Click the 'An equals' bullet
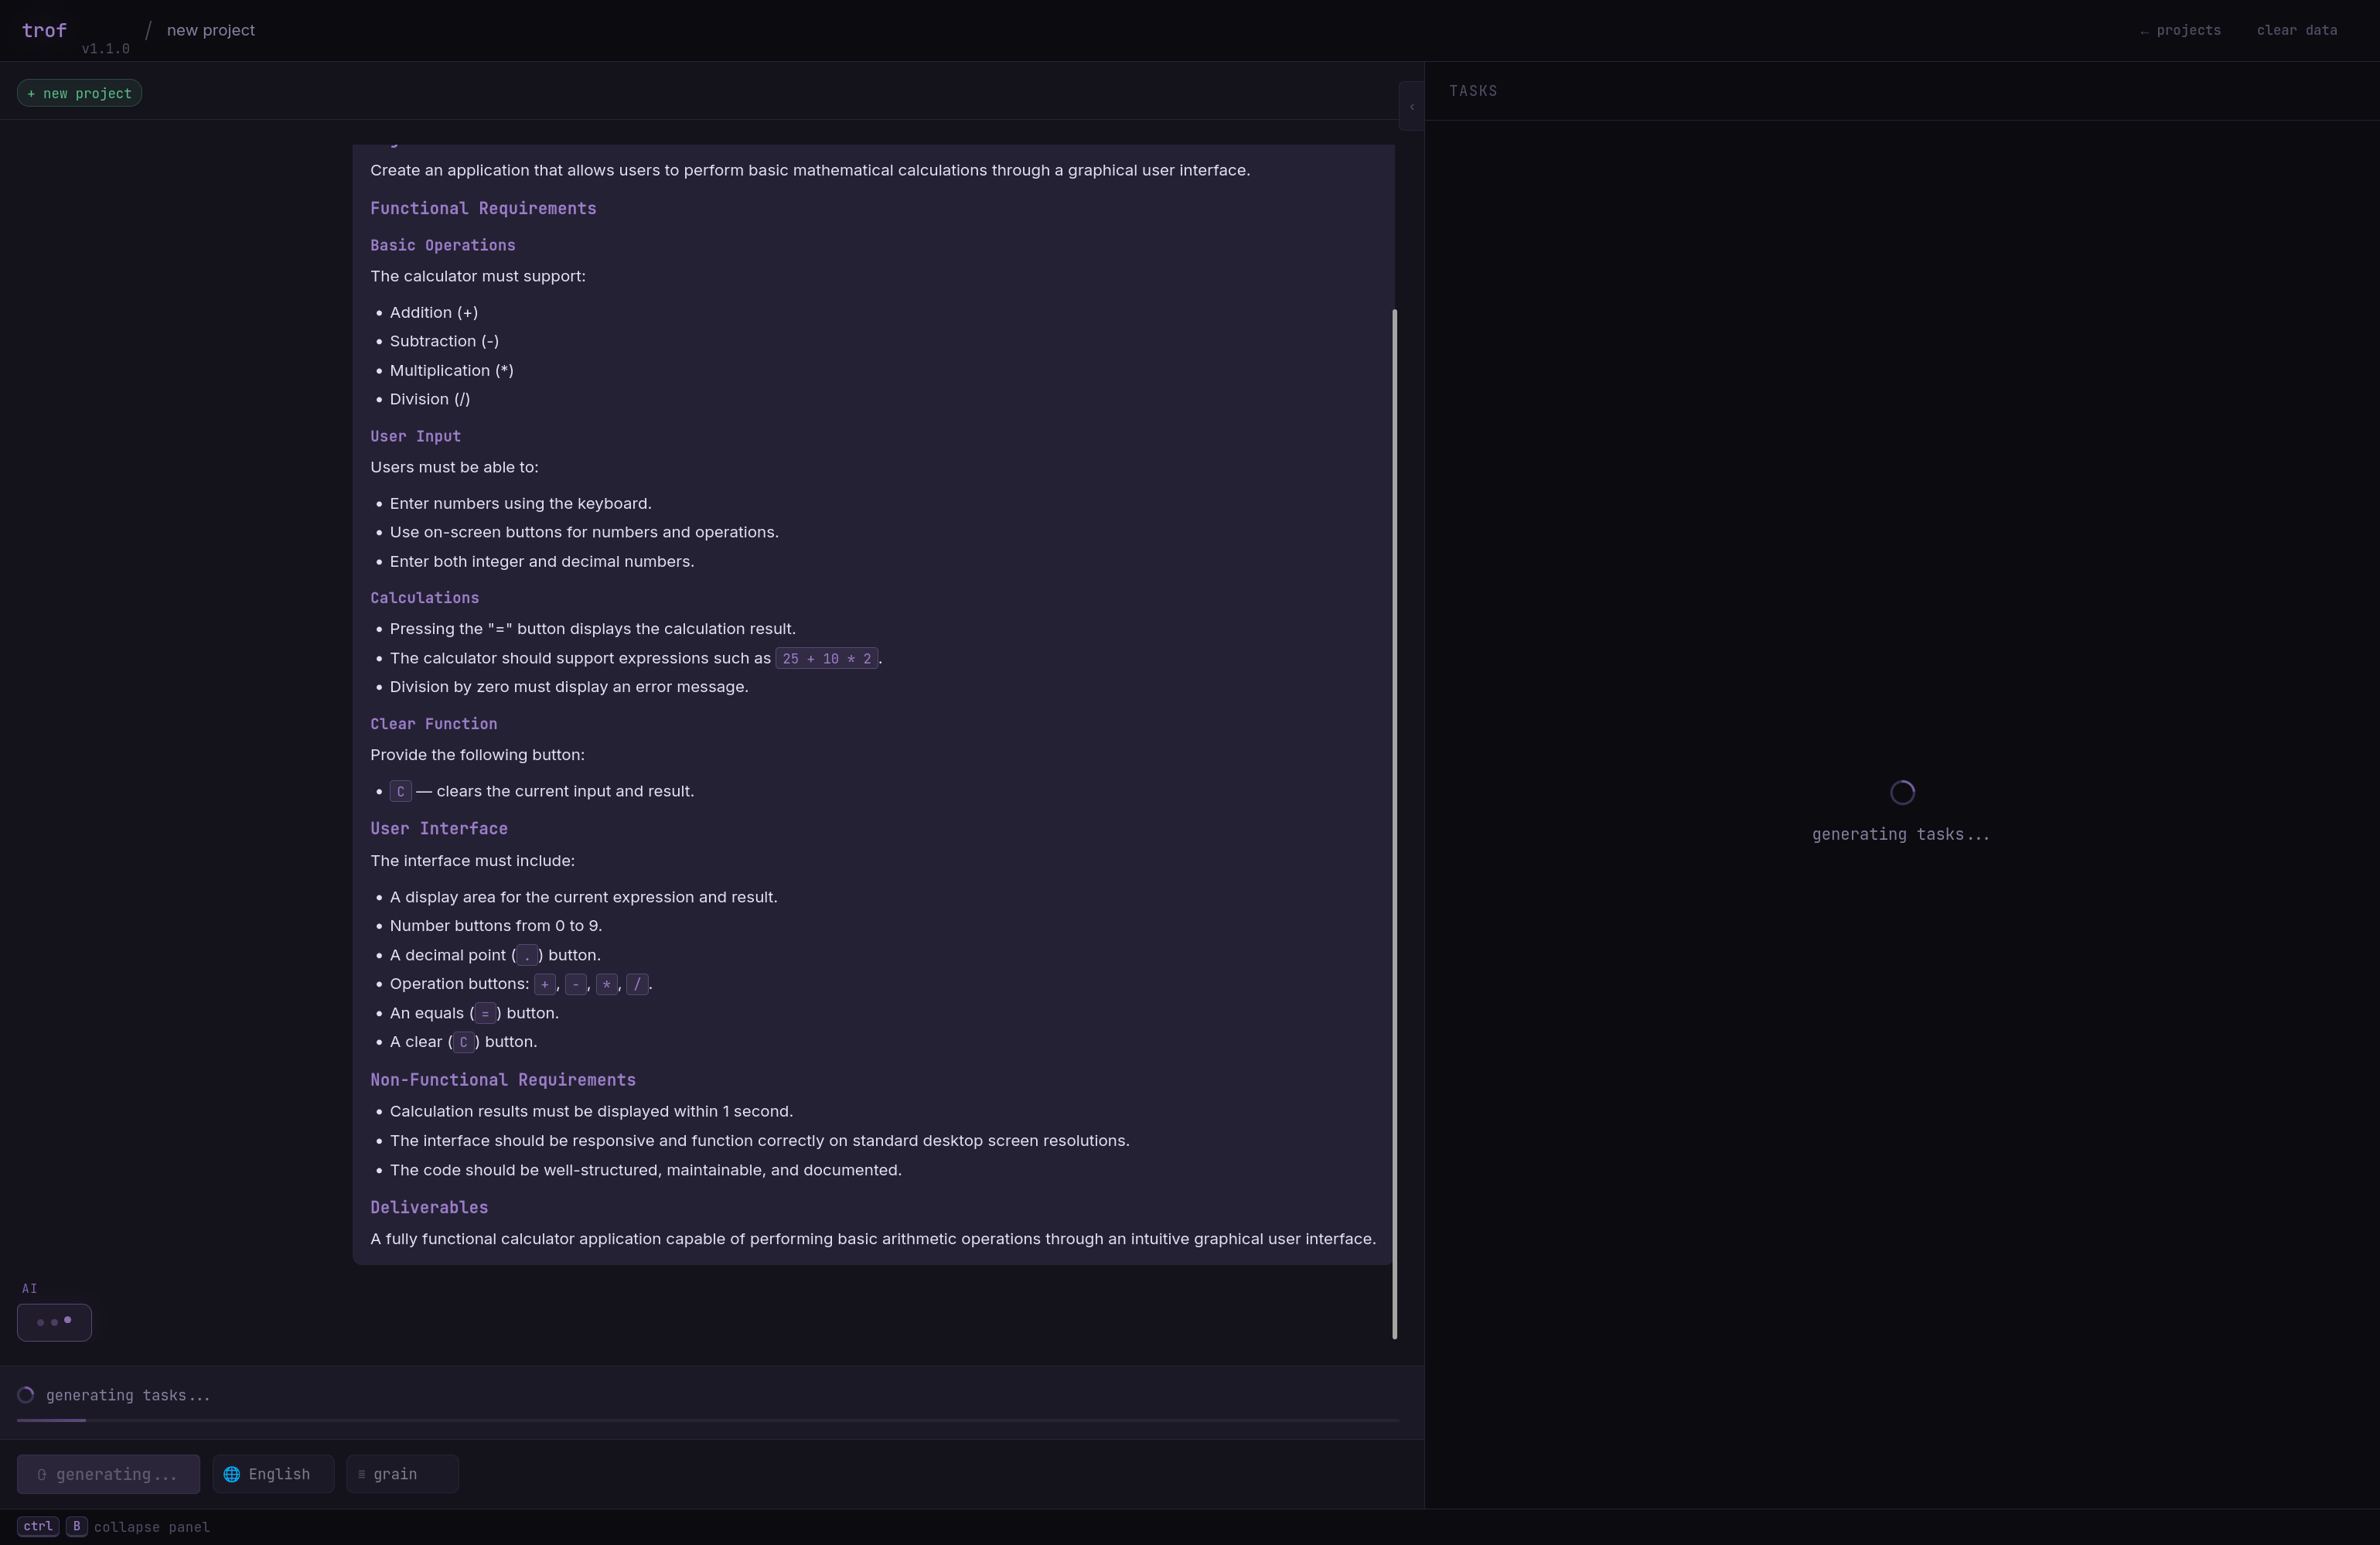 coord(474,1013)
